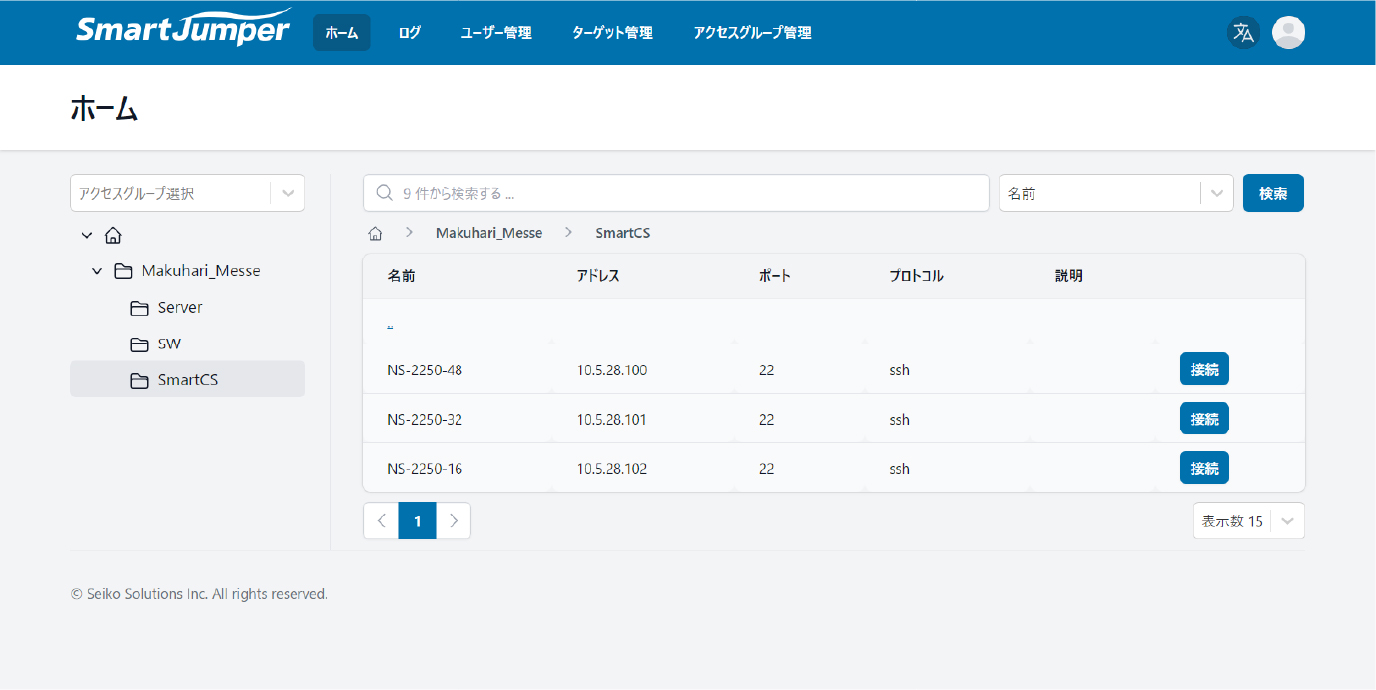Click address 10.5.28.101
The height and width of the screenshot is (690, 1376).
612,420
